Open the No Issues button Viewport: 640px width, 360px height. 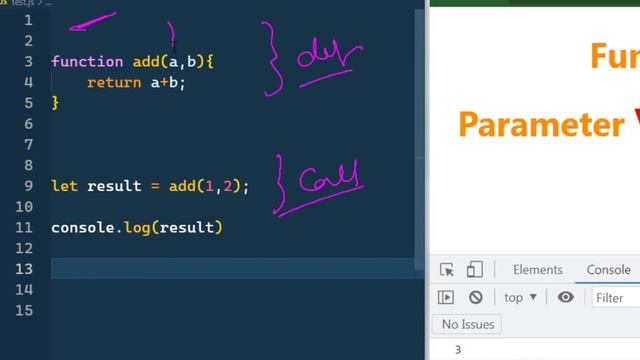467,324
